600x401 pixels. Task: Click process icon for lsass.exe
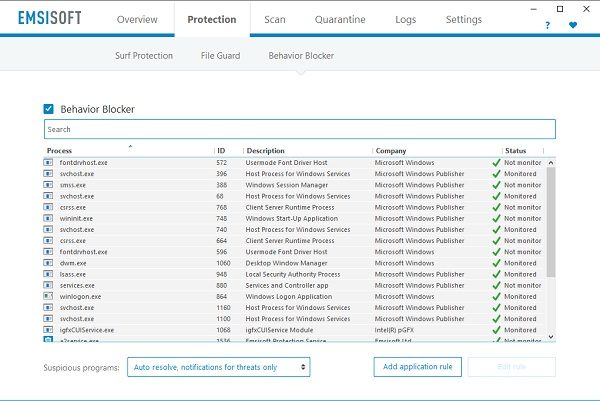pos(48,274)
